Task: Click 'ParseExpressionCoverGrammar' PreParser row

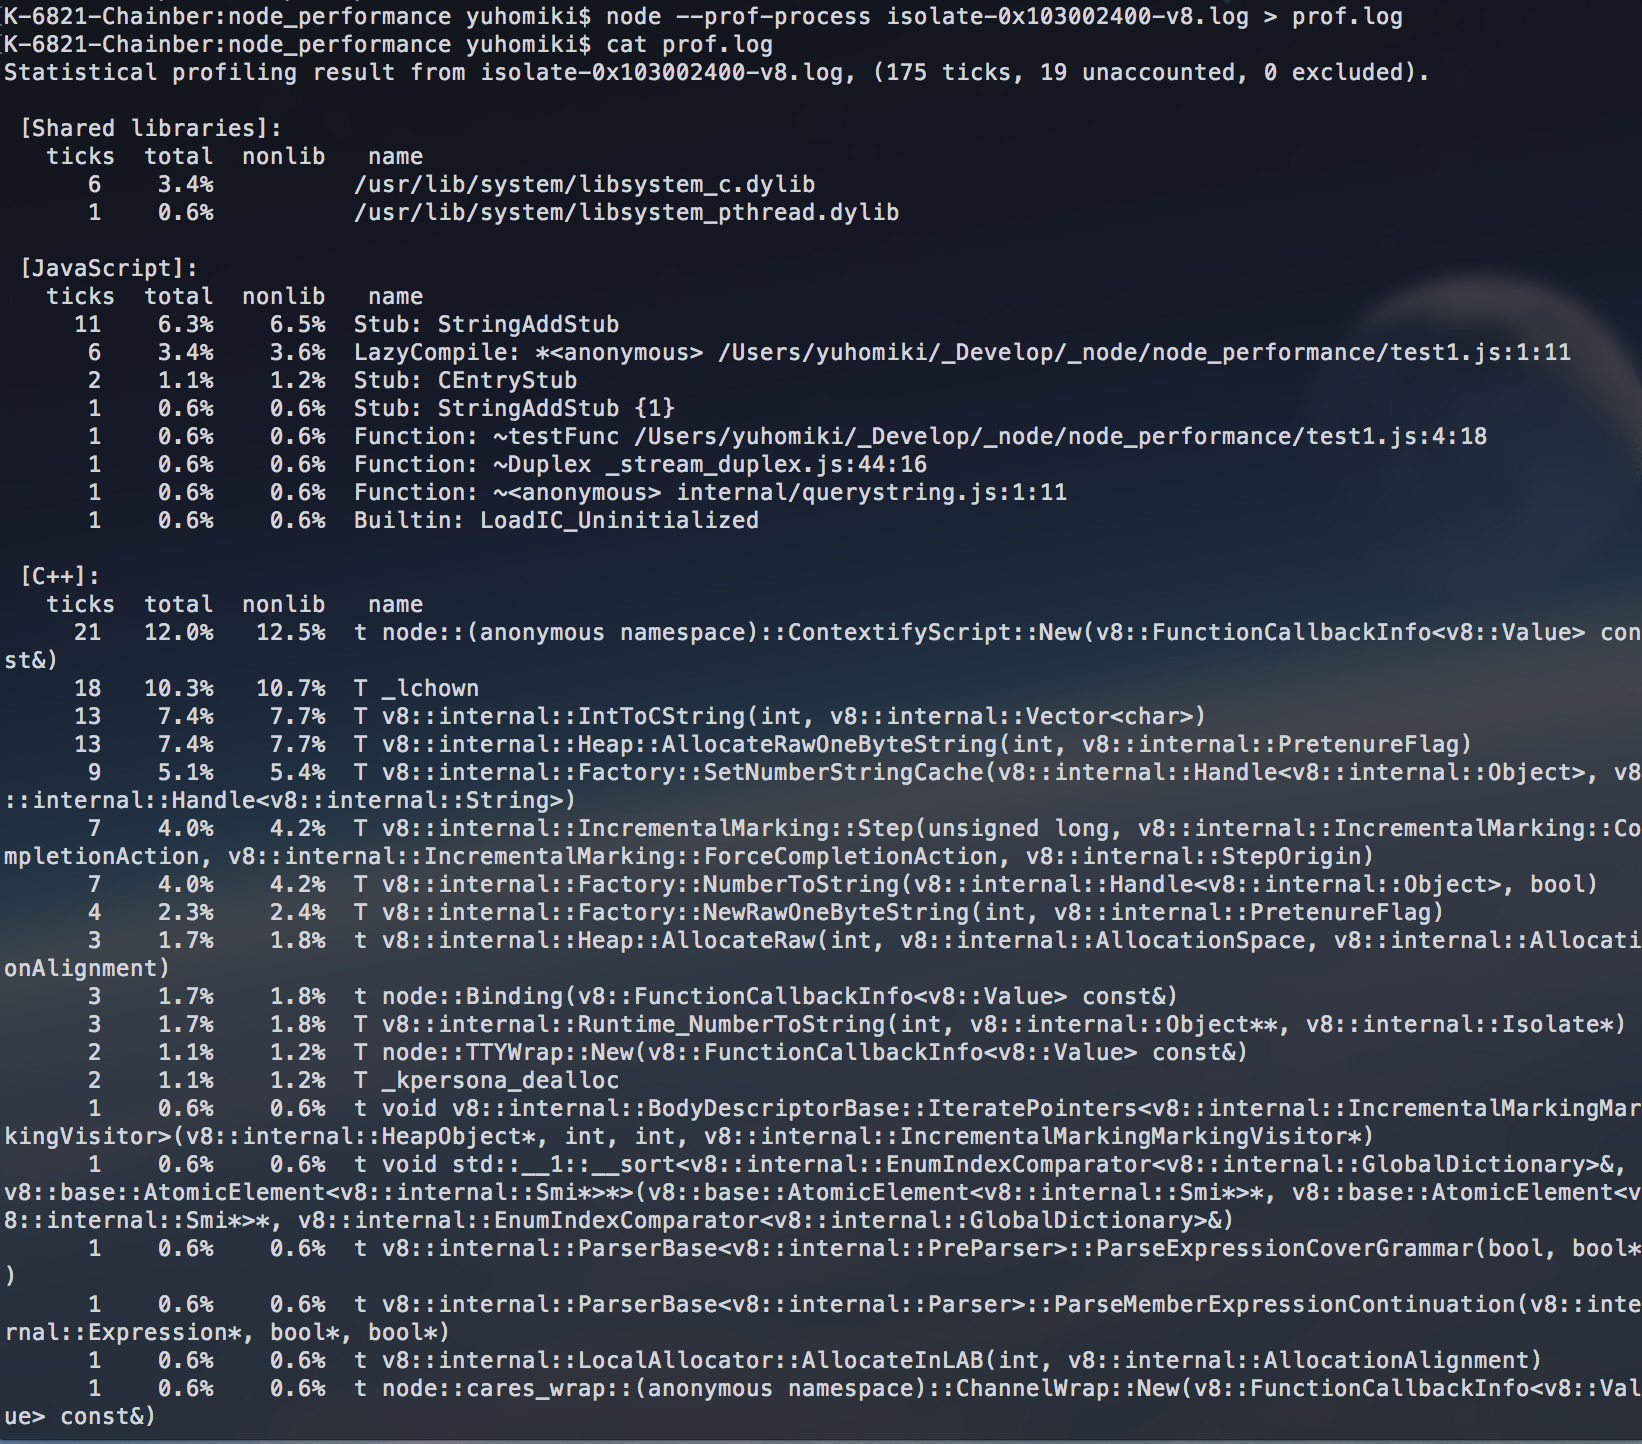Action: [821, 1262]
